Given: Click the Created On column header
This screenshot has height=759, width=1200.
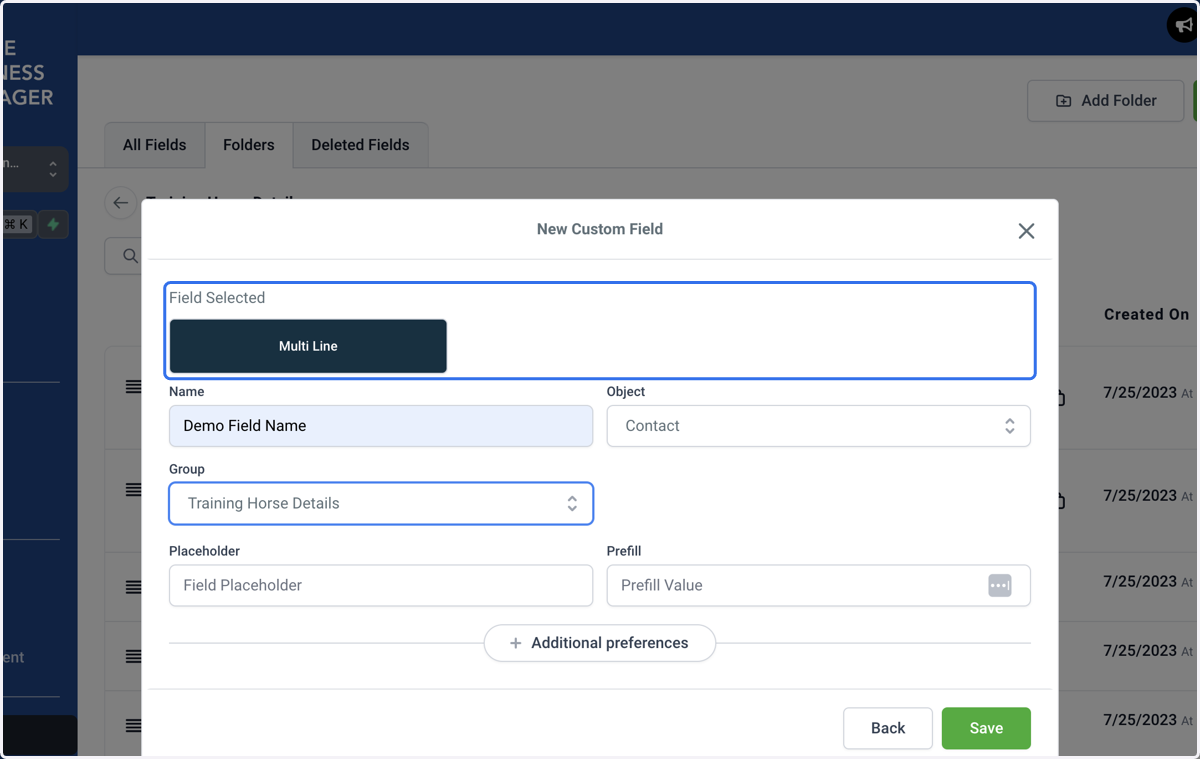Looking at the screenshot, I should (1147, 314).
